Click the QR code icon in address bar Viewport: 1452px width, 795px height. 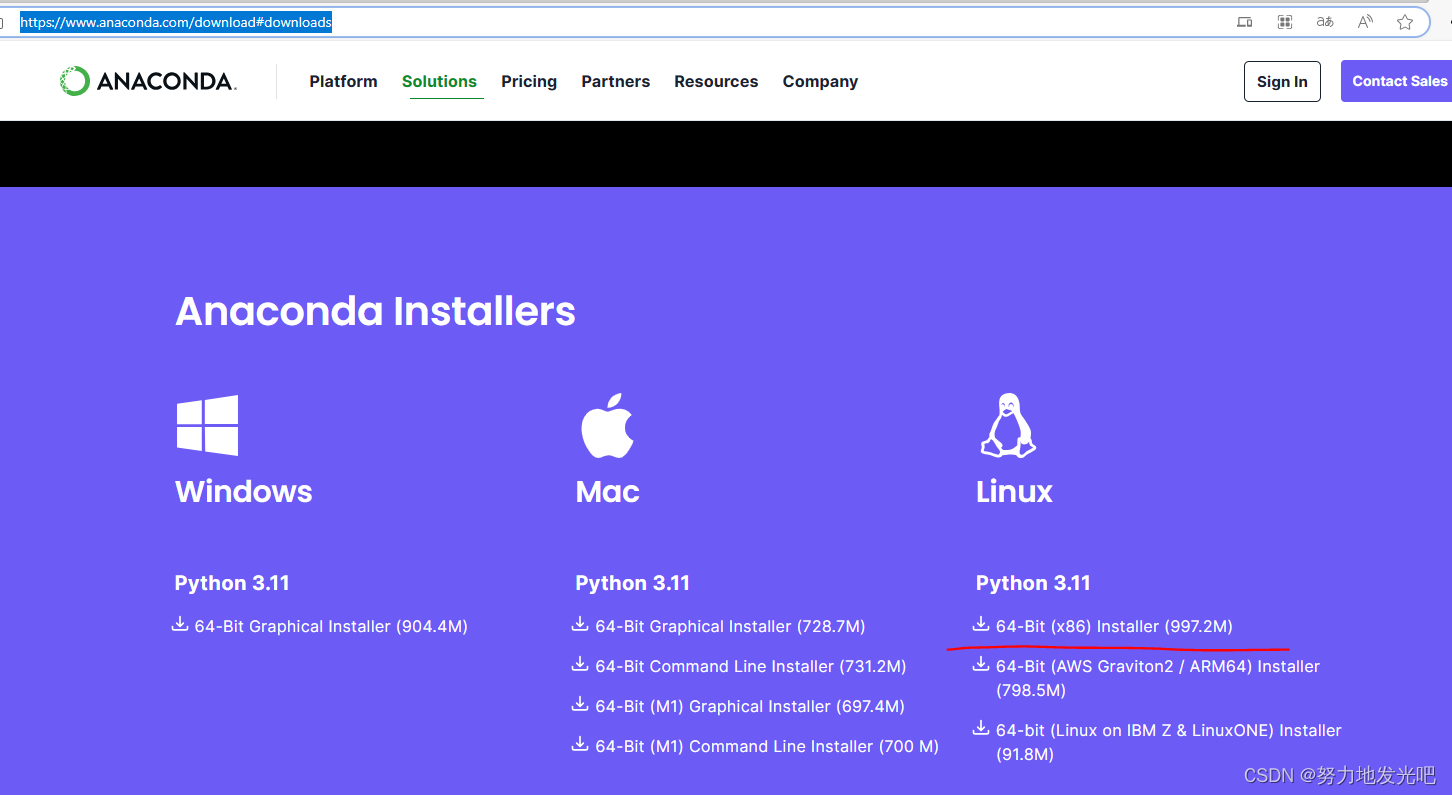tap(1285, 22)
